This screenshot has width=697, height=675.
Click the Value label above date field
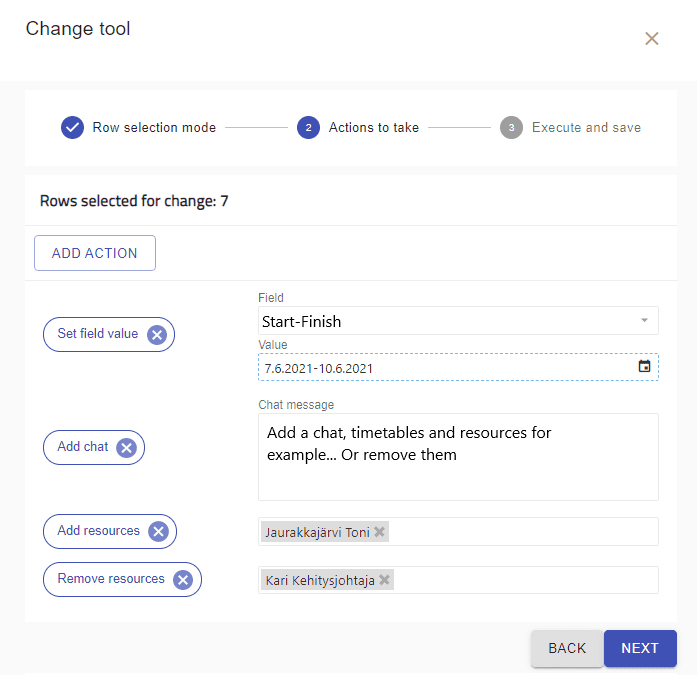pyautogui.click(x=272, y=344)
